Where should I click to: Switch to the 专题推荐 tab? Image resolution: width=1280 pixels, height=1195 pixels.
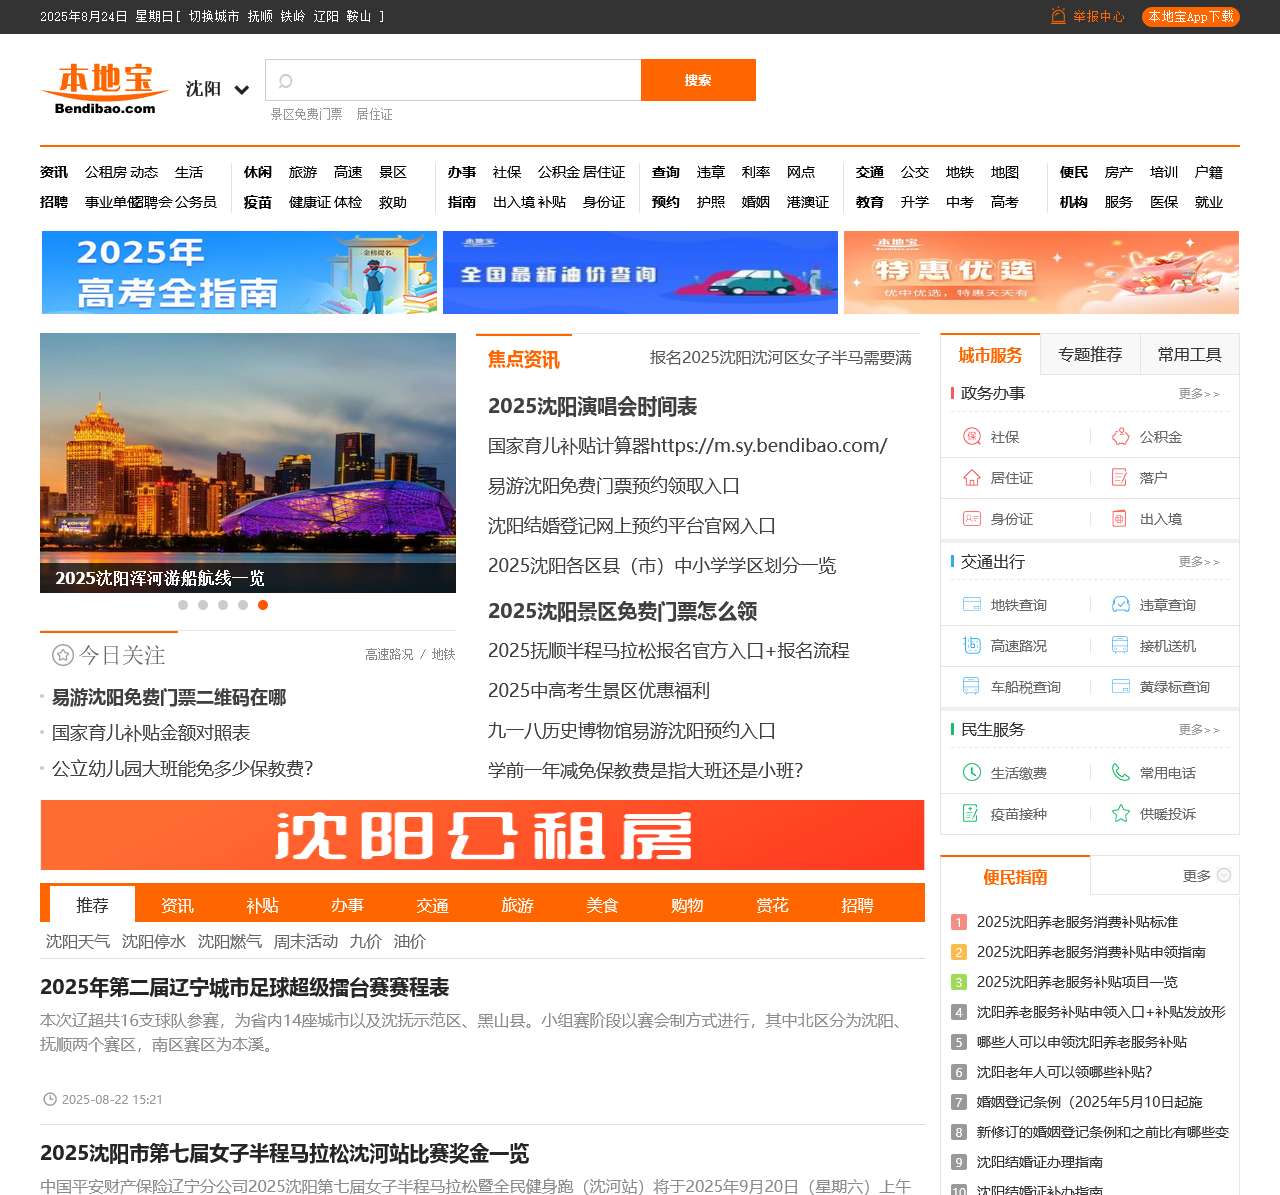click(1089, 354)
